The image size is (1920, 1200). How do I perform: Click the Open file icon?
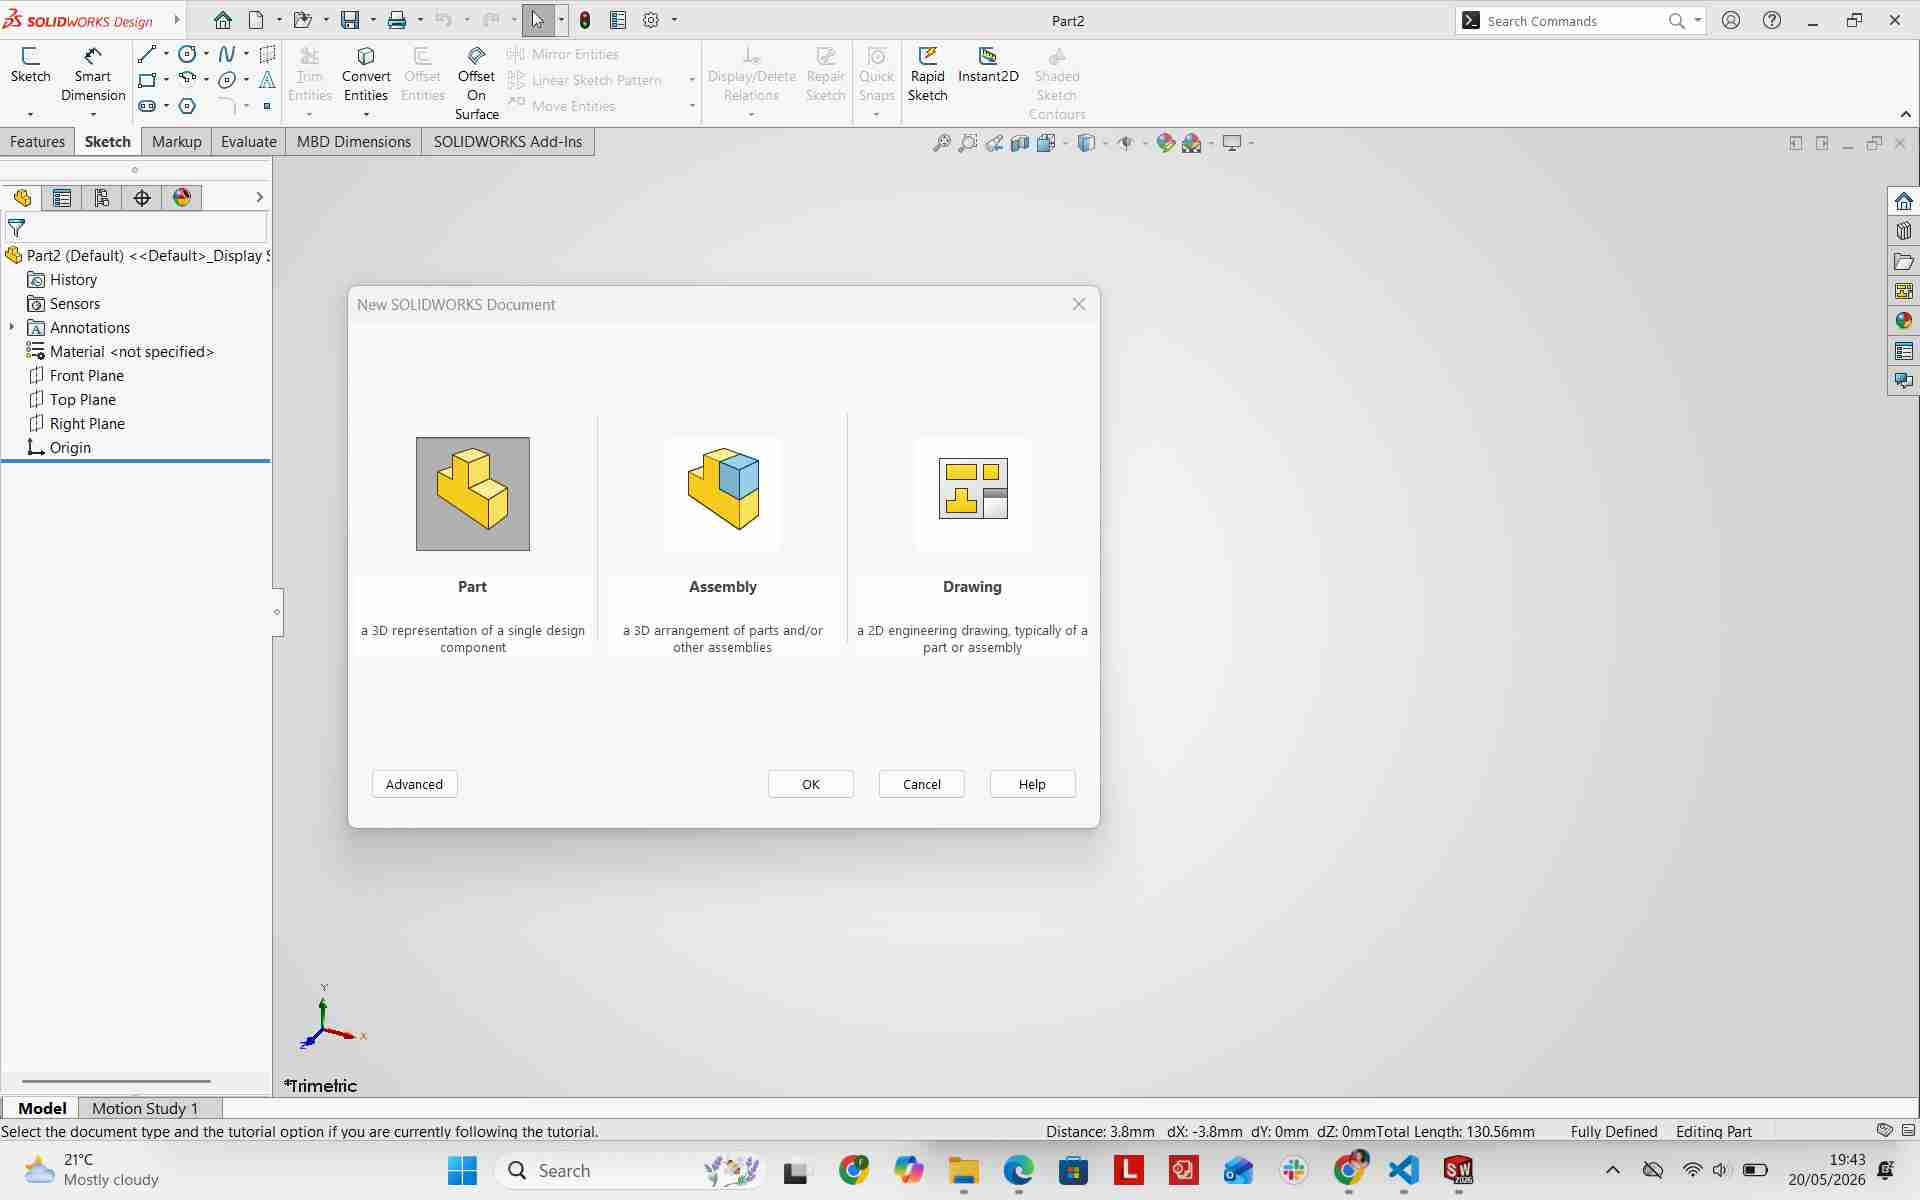pos(302,20)
